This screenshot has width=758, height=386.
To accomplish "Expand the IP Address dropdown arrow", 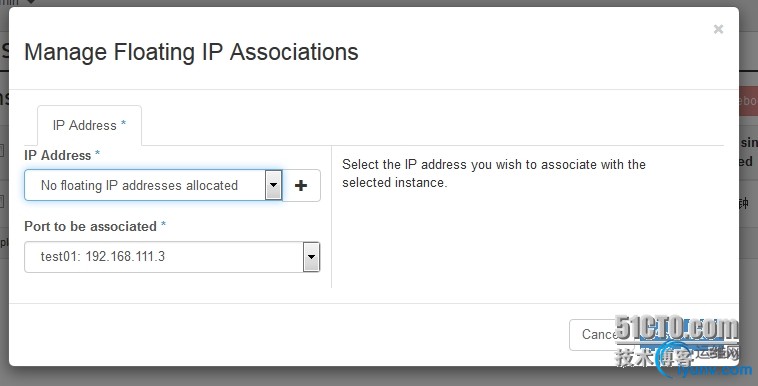I will click(273, 185).
